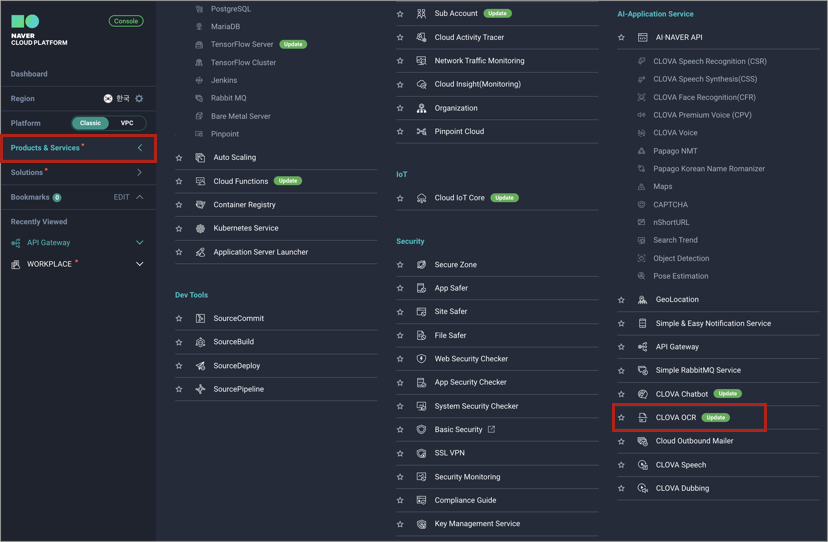This screenshot has width=828, height=542.
Task: Expand API Gateway in Recently Viewed
Action: point(139,242)
